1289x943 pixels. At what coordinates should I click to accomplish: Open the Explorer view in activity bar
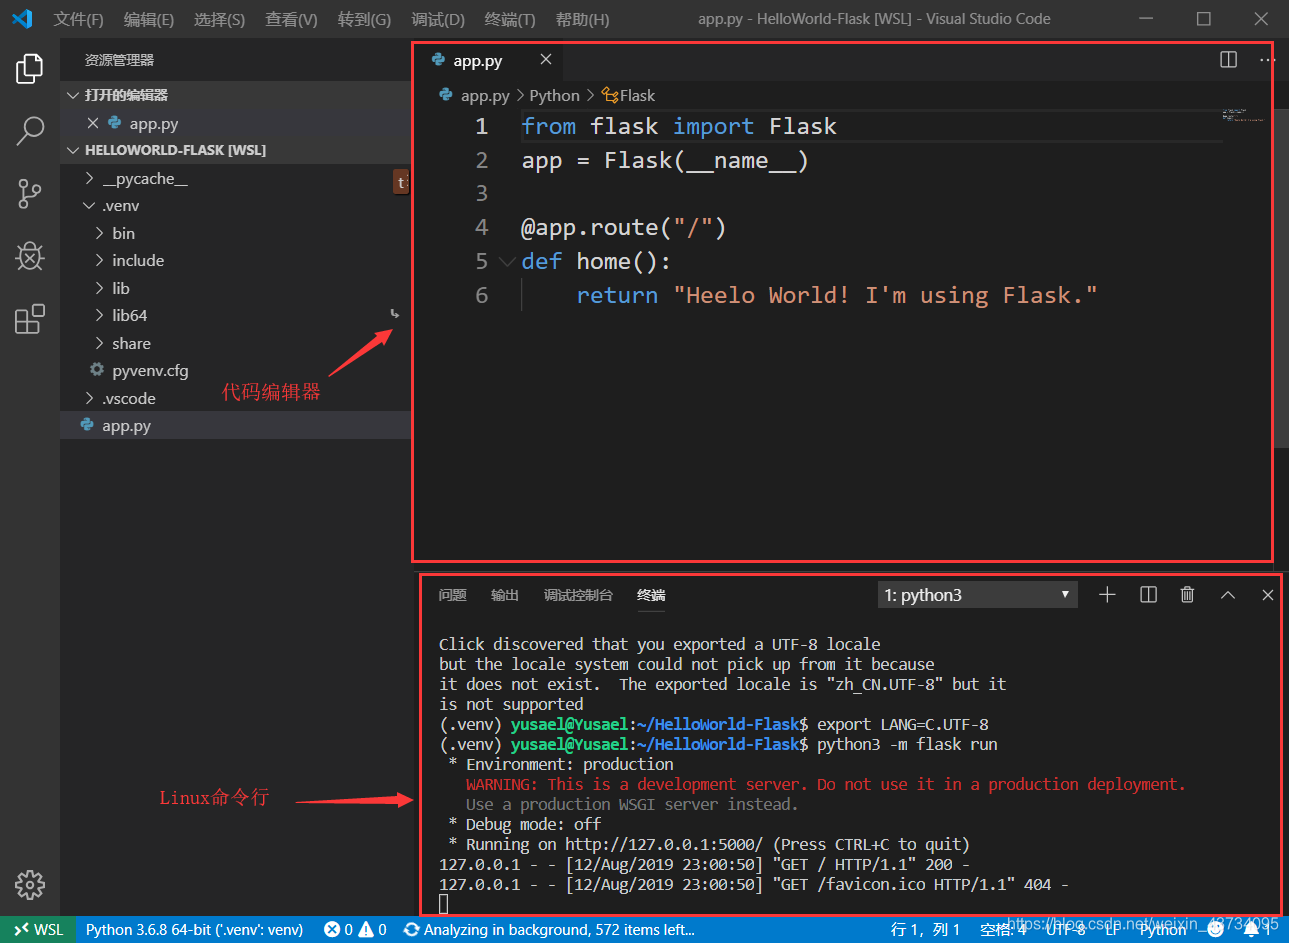(x=30, y=69)
